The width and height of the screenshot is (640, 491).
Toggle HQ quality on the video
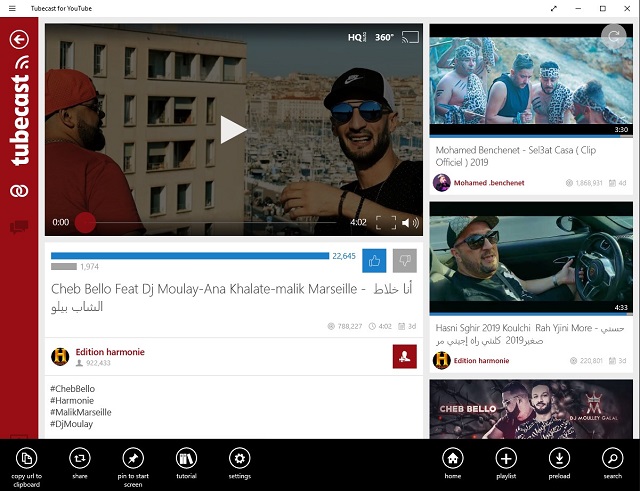point(357,38)
